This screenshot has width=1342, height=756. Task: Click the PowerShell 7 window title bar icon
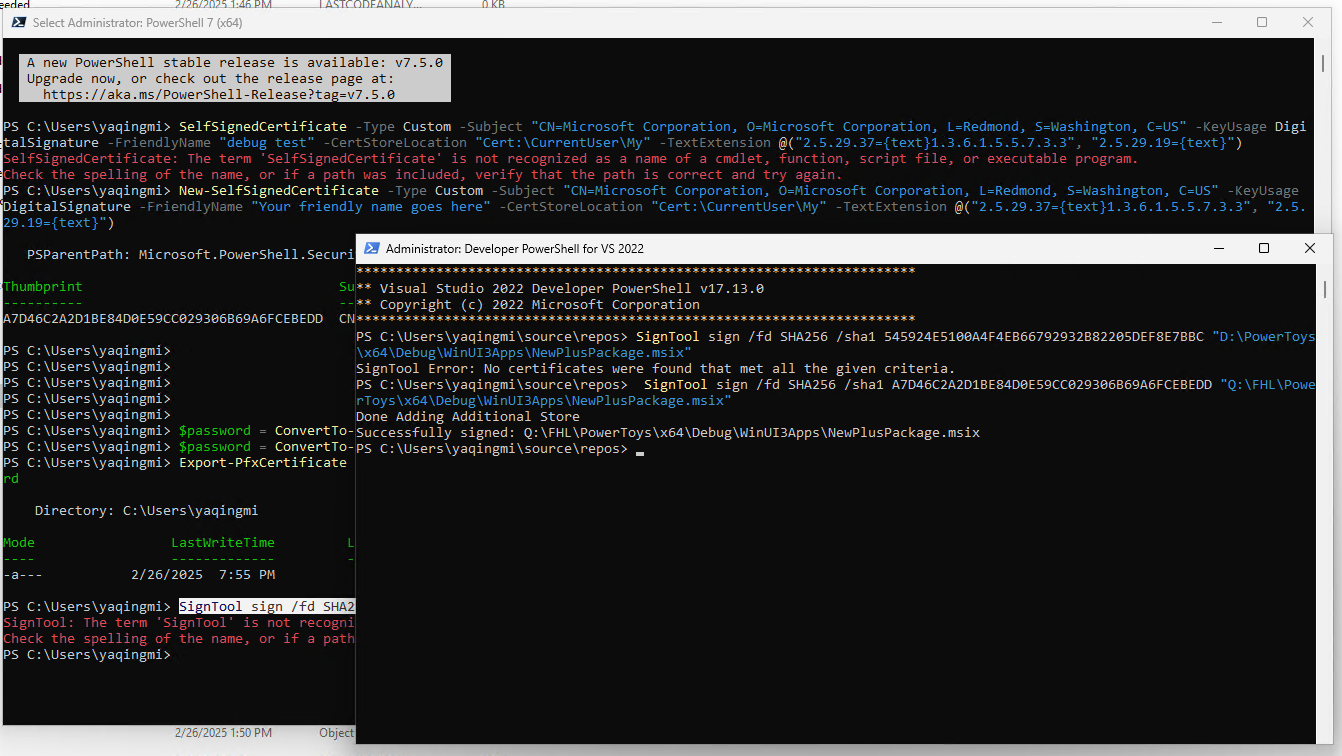[x=17, y=22]
